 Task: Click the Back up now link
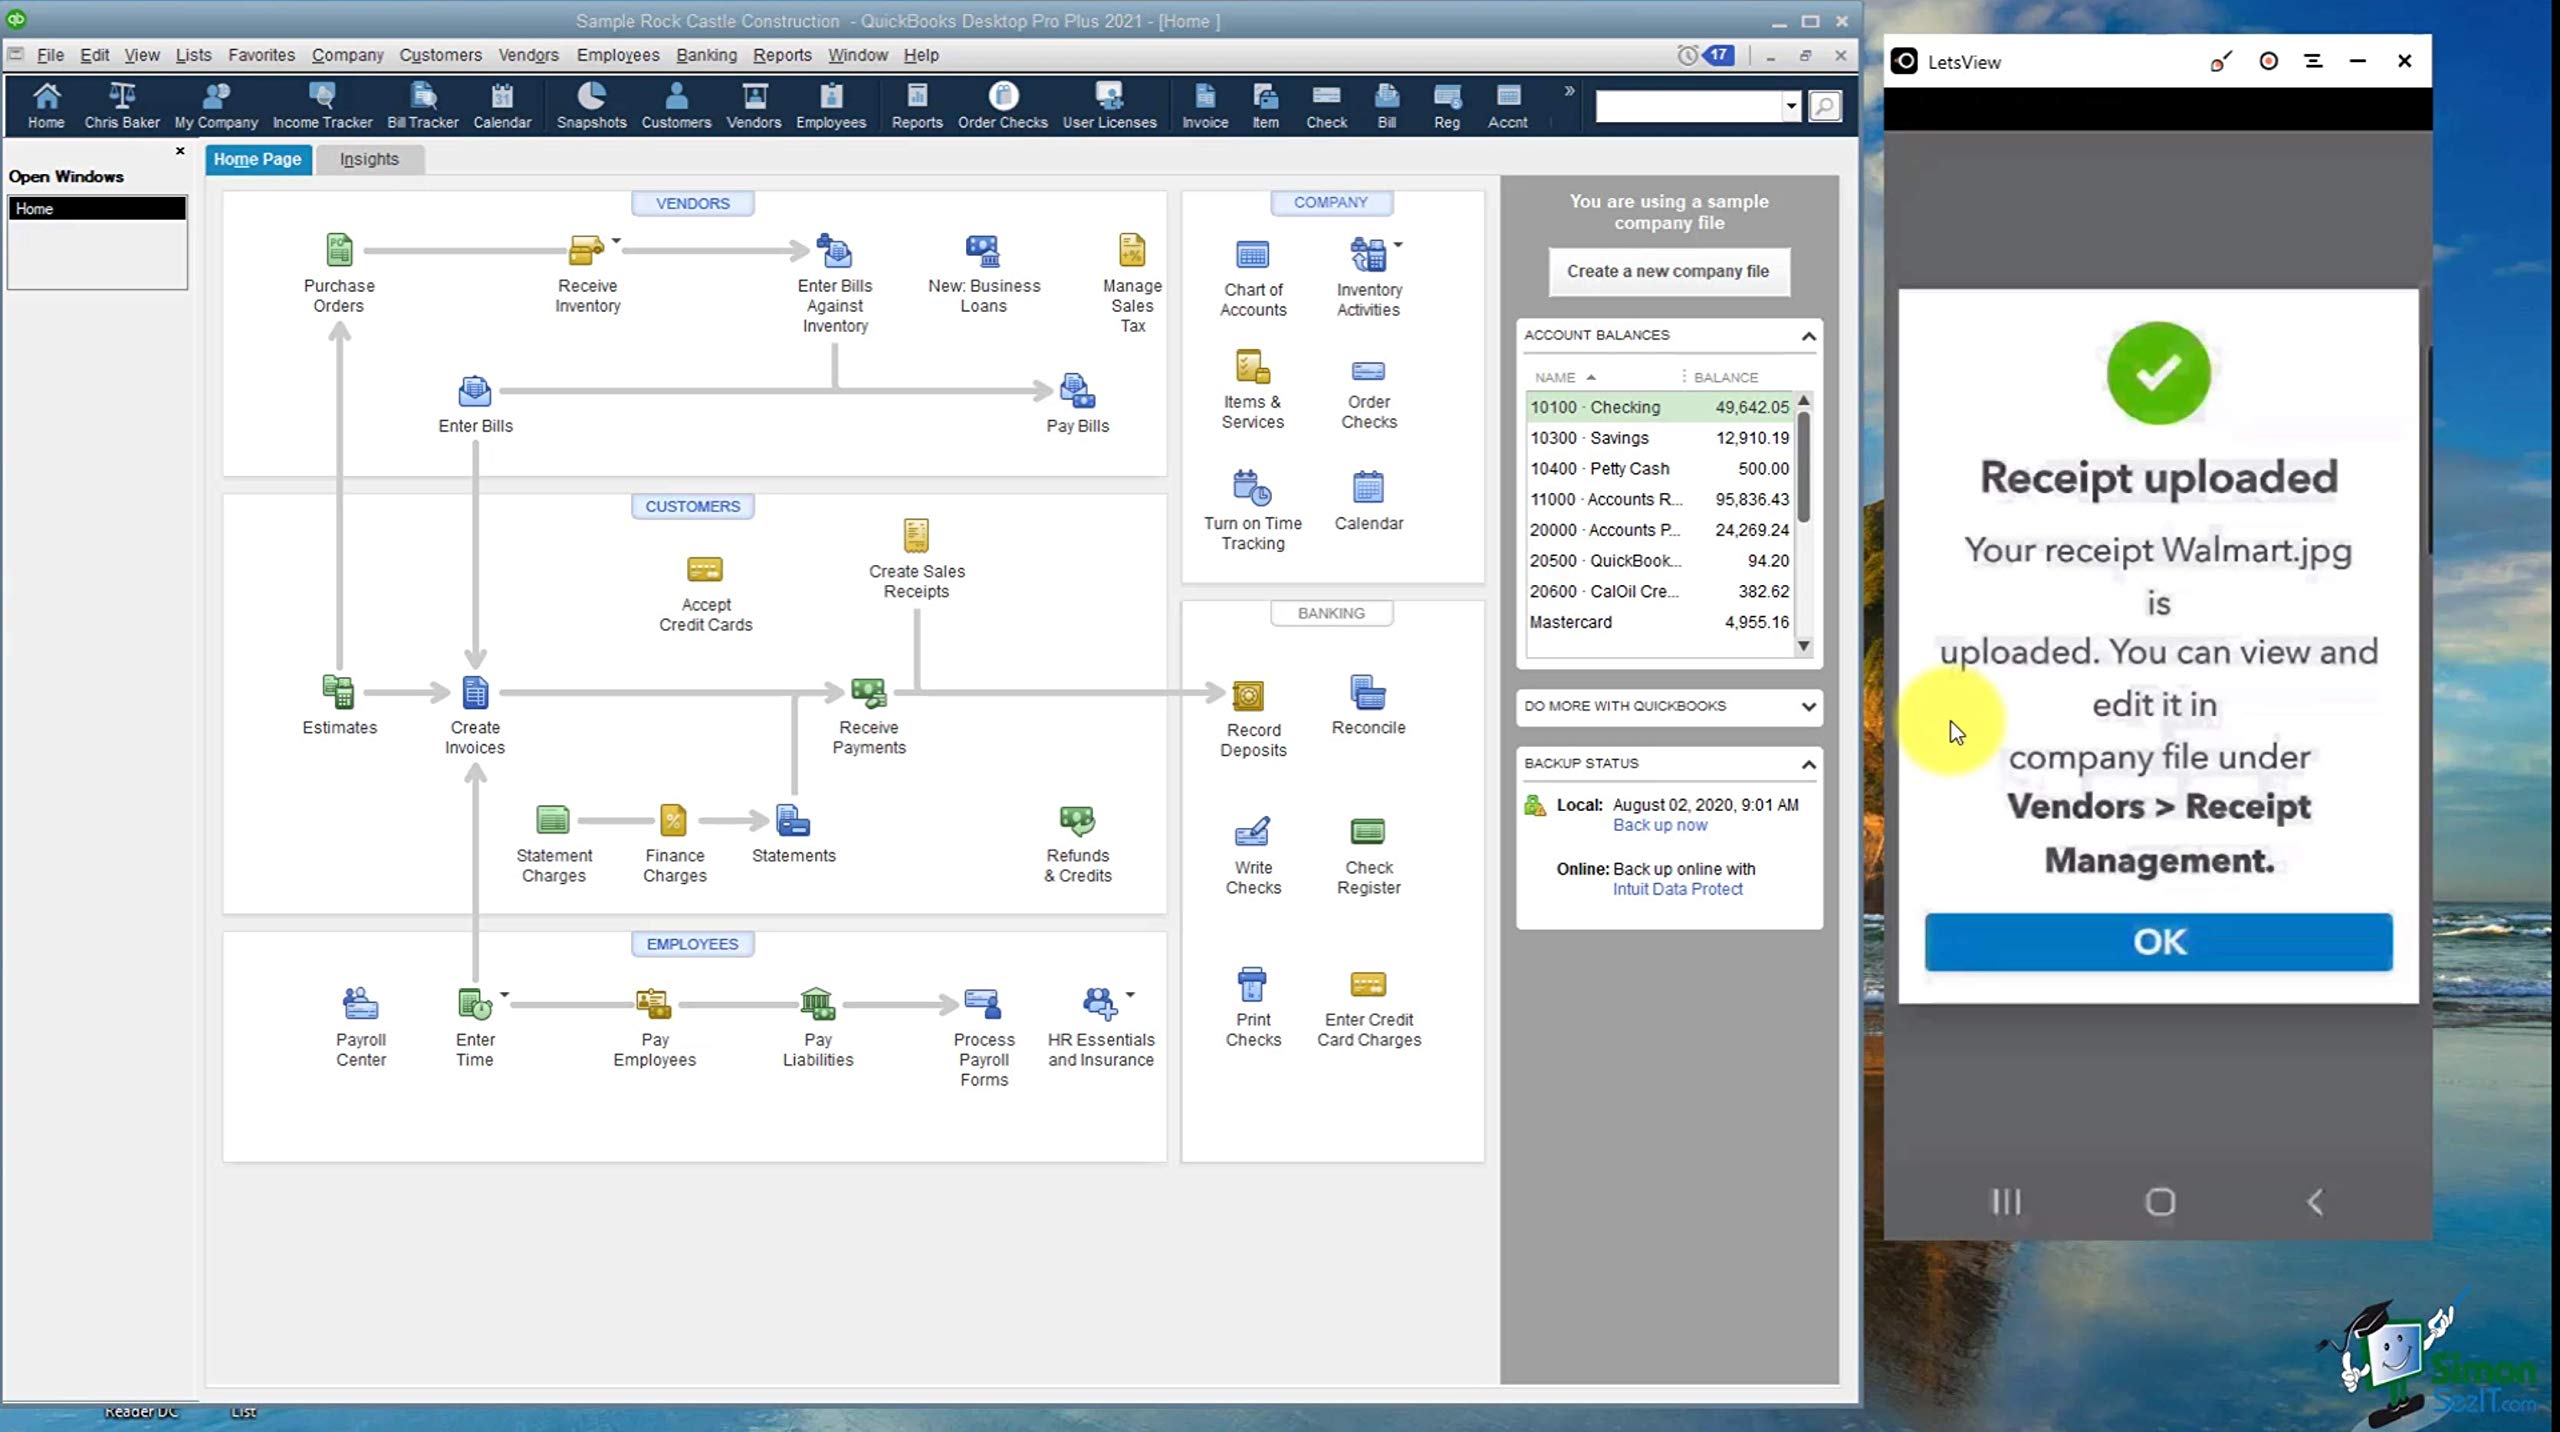click(x=1659, y=825)
